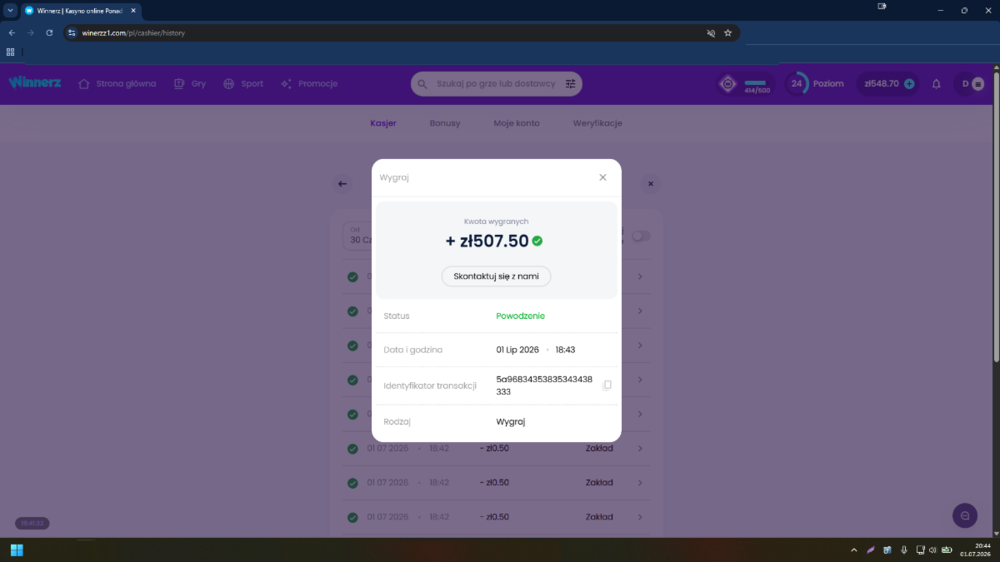Switch to the Weryfikacje tab
The height and width of the screenshot is (562, 1000).
pyautogui.click(x=597, y=123)
